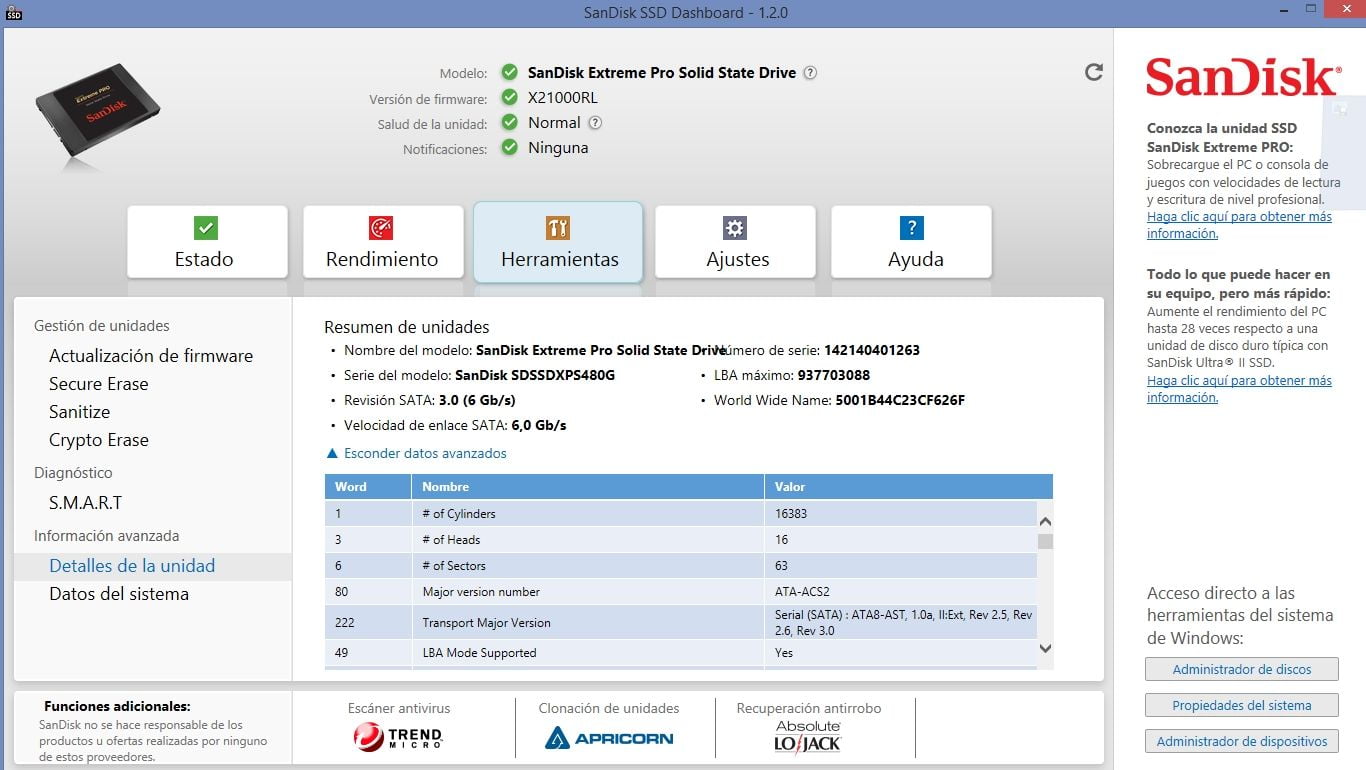Click serial number 142140401263

(872, 350)
